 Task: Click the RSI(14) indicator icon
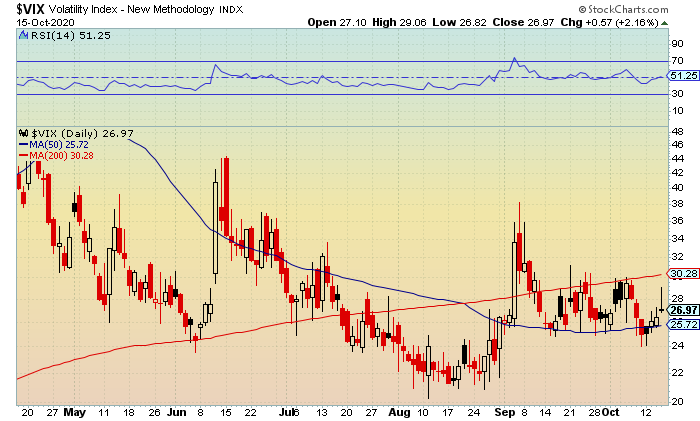coord(23,35)
